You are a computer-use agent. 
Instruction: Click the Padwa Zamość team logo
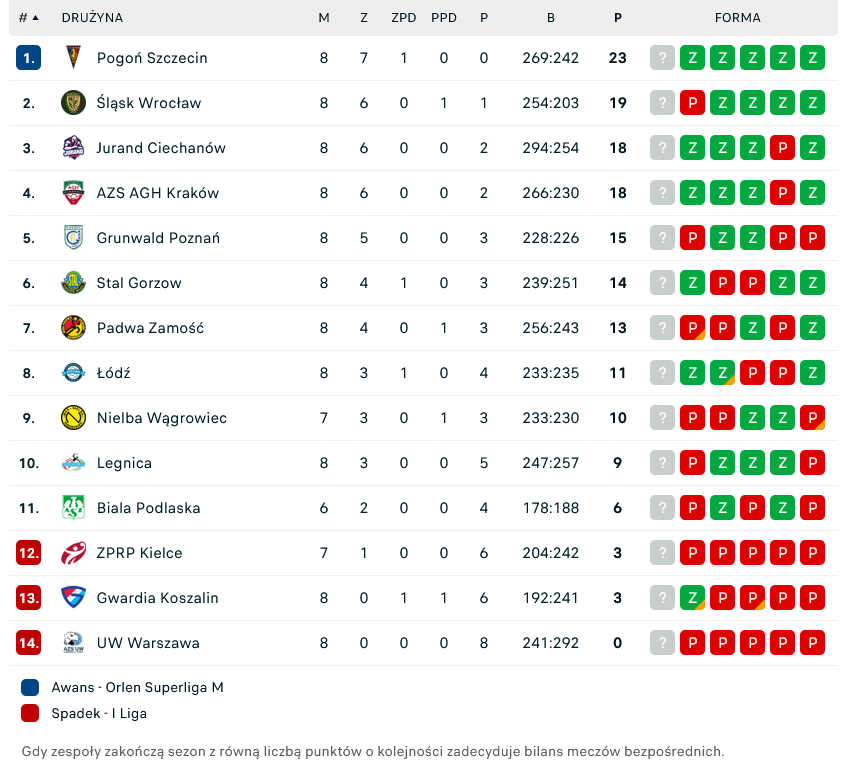coord(73,328)
